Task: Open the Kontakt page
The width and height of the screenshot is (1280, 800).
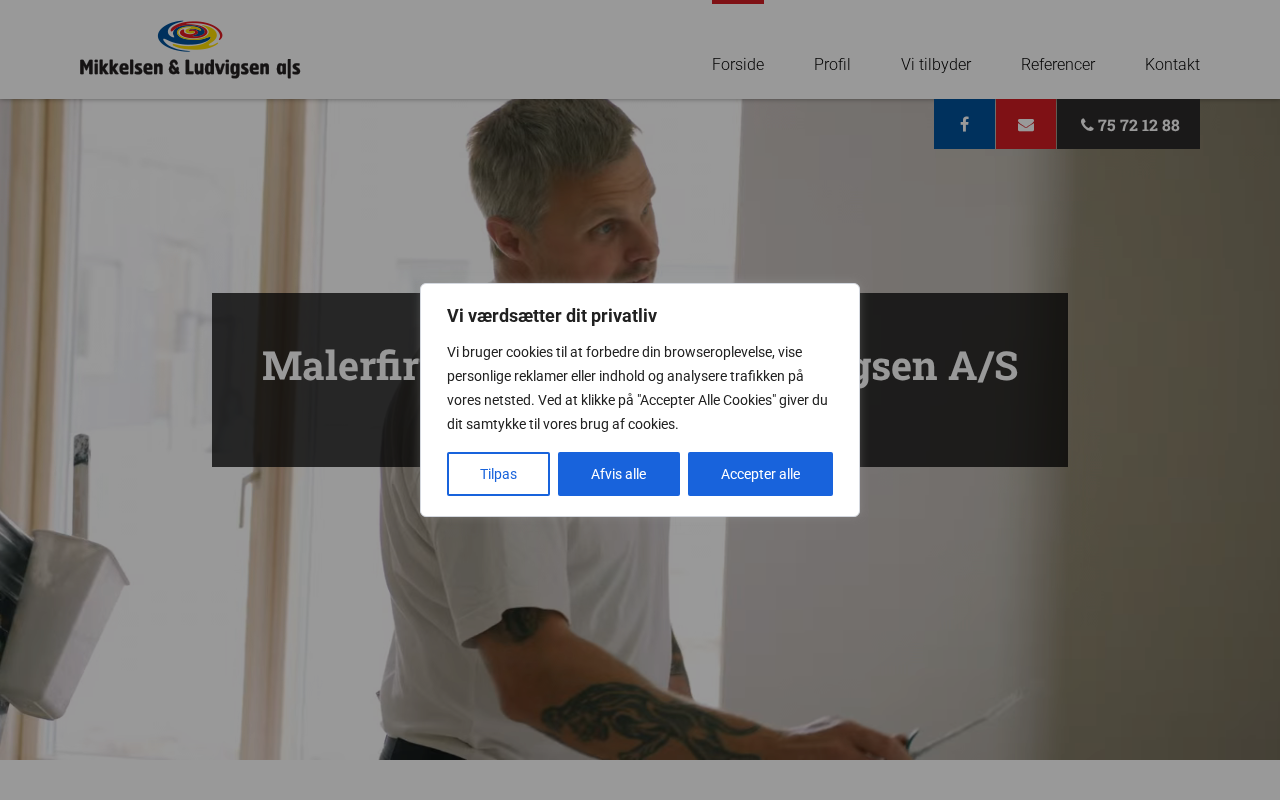Action: click(1172, 64)
